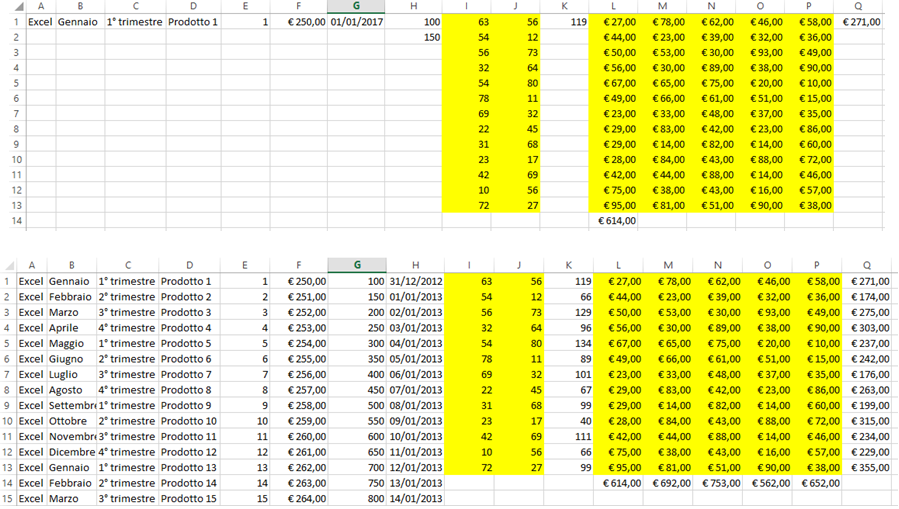Select the total cell € 652,00

(816, 483)
